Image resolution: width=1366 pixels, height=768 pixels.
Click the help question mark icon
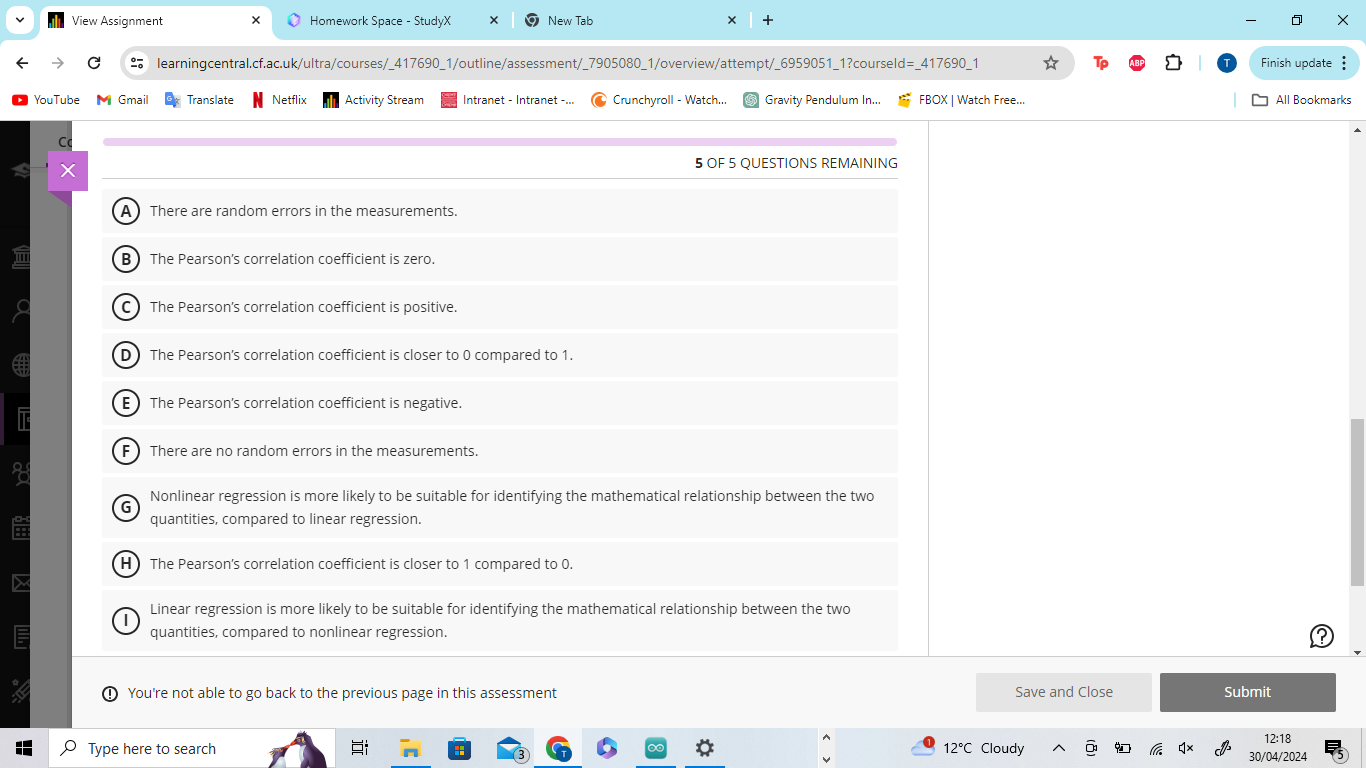[1321, 636]
